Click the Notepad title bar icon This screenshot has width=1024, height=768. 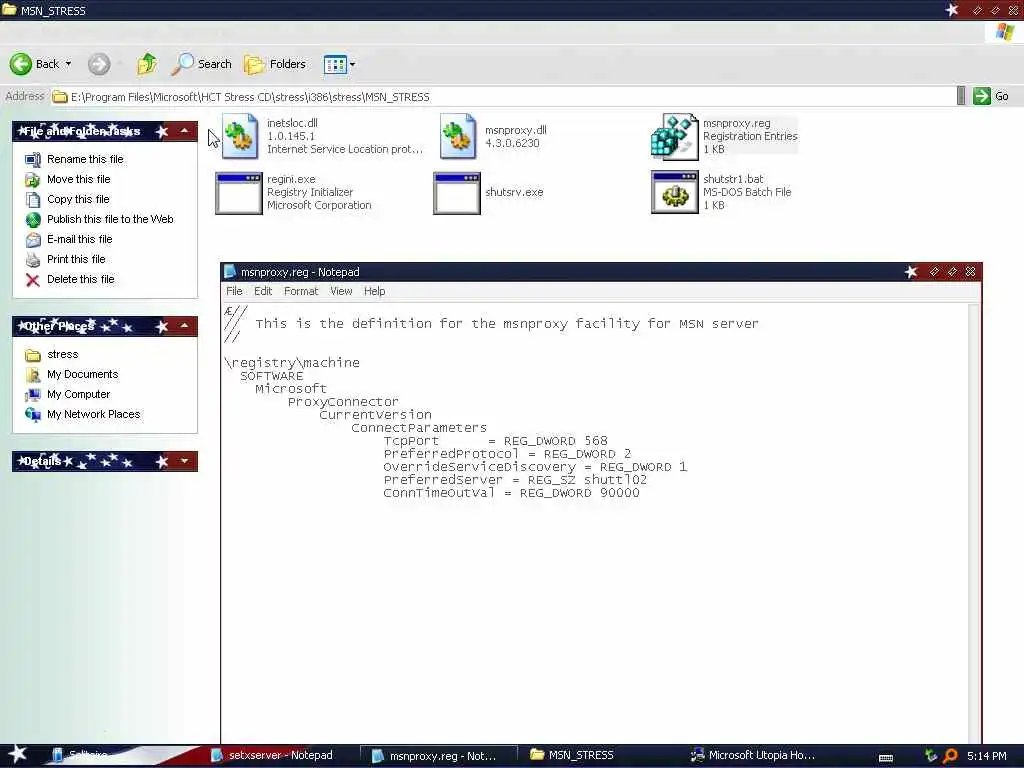(x=230, y=272)
